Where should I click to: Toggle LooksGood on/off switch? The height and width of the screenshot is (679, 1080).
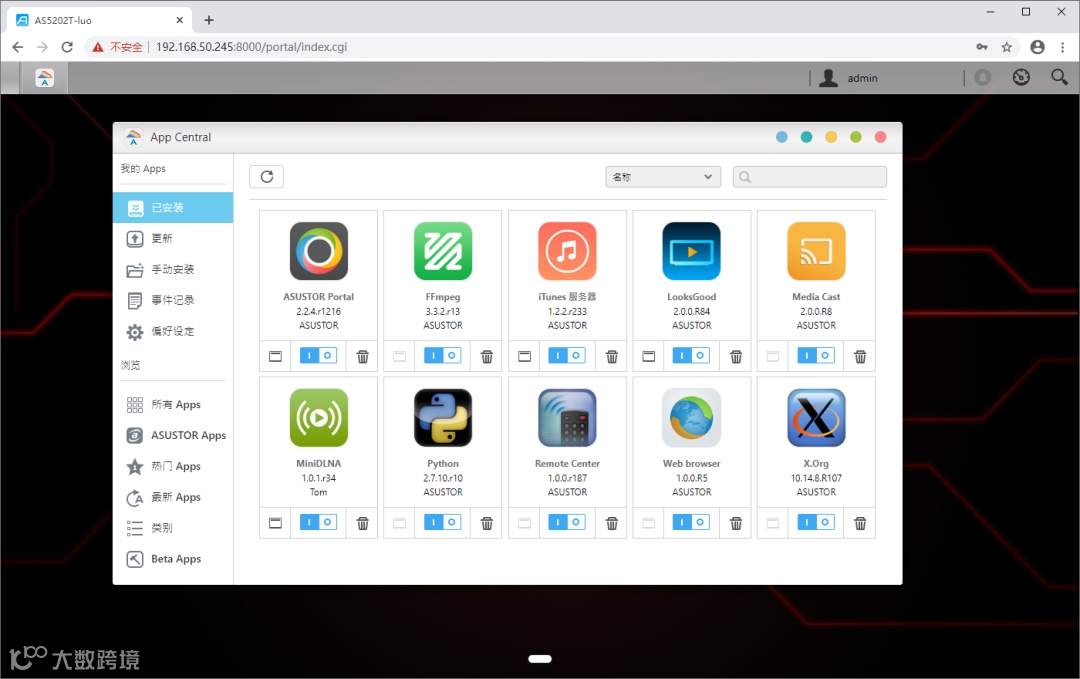692,355
